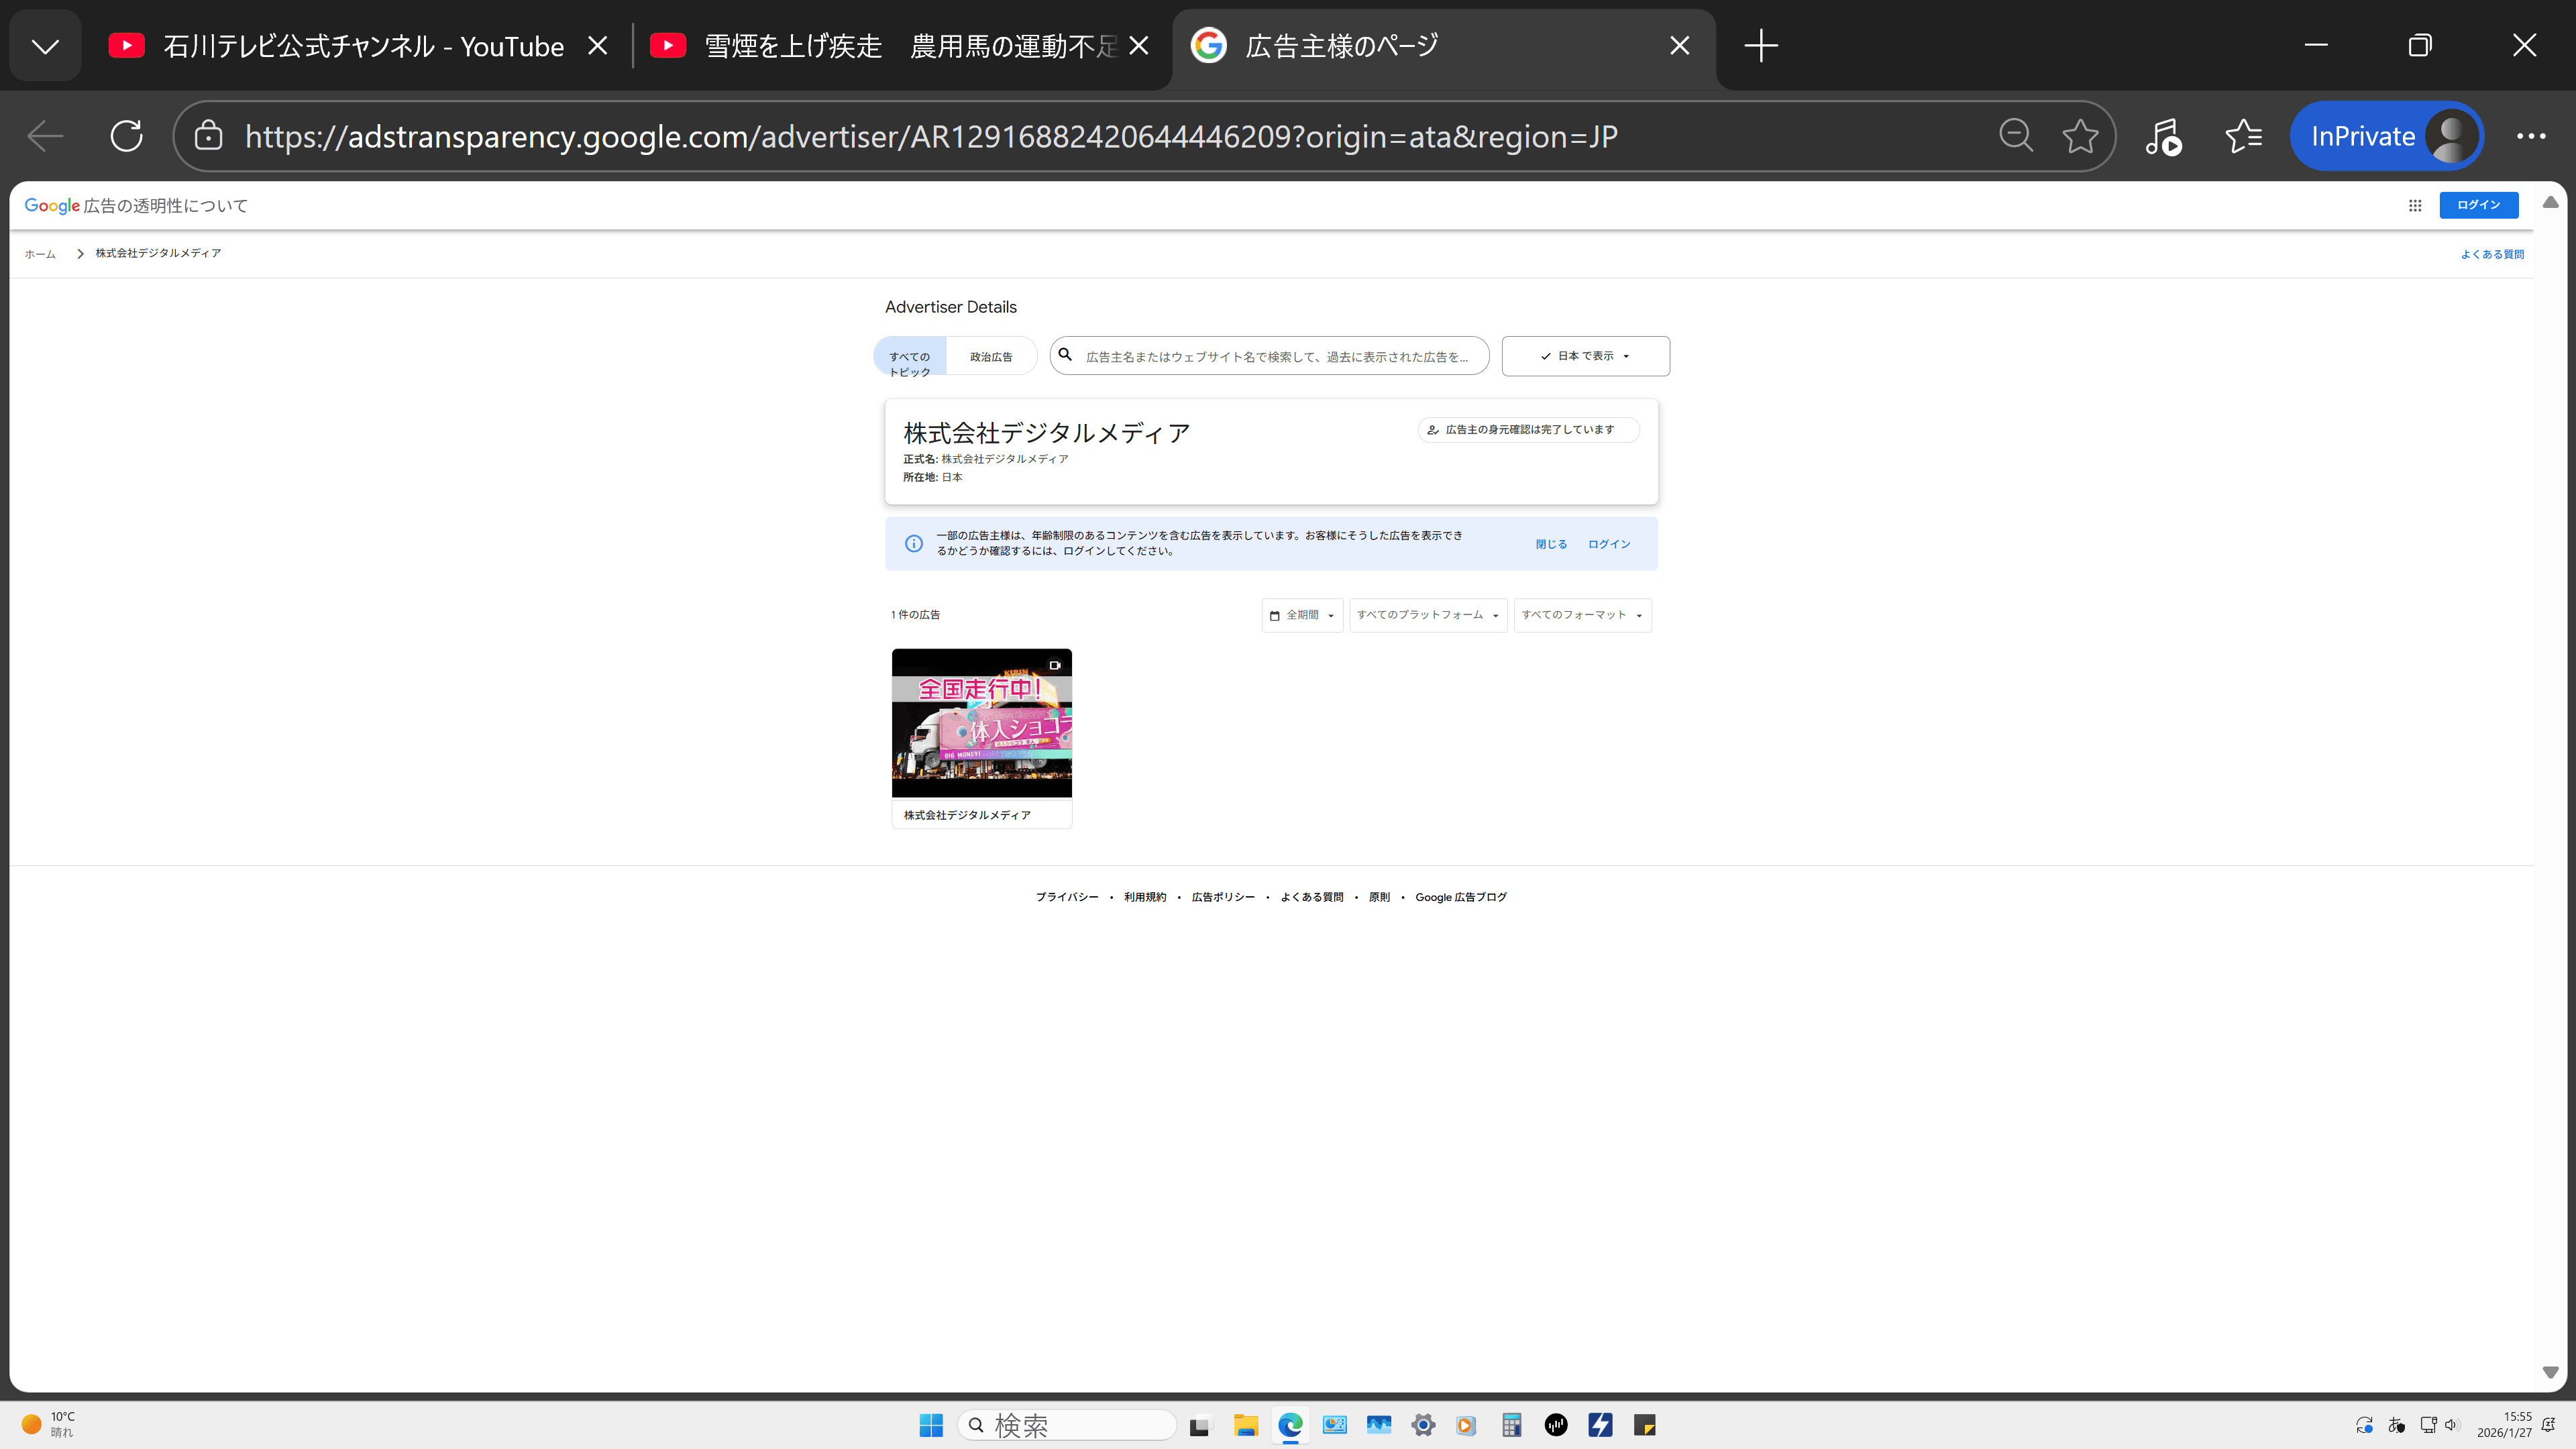Open the 全期間 date range dropdown
2576x1449 pixels.
(1302, 615)
